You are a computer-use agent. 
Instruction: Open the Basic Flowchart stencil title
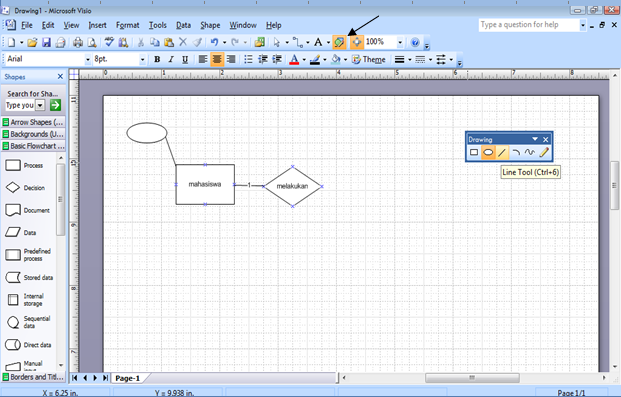tap(33, 146)
